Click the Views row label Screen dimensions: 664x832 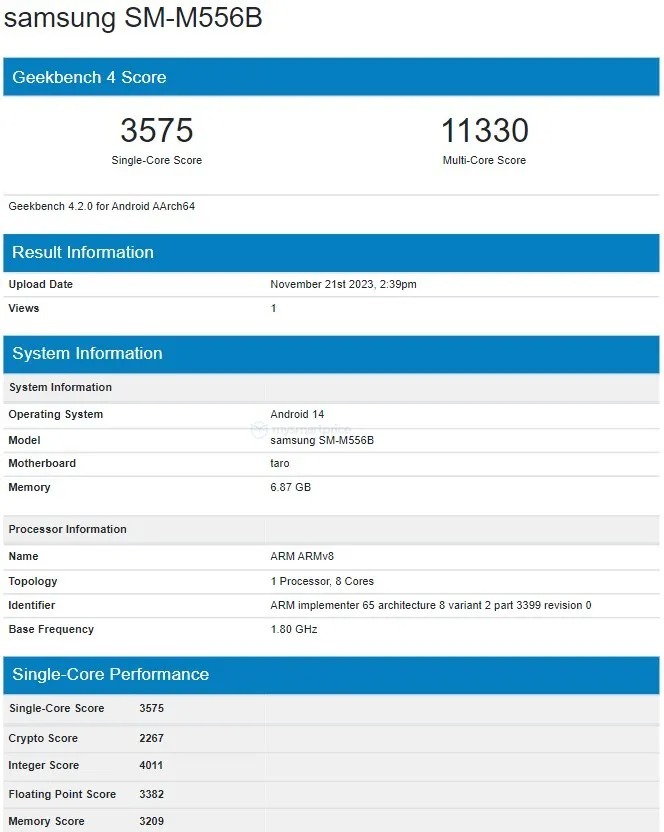(x=24, y=308)
